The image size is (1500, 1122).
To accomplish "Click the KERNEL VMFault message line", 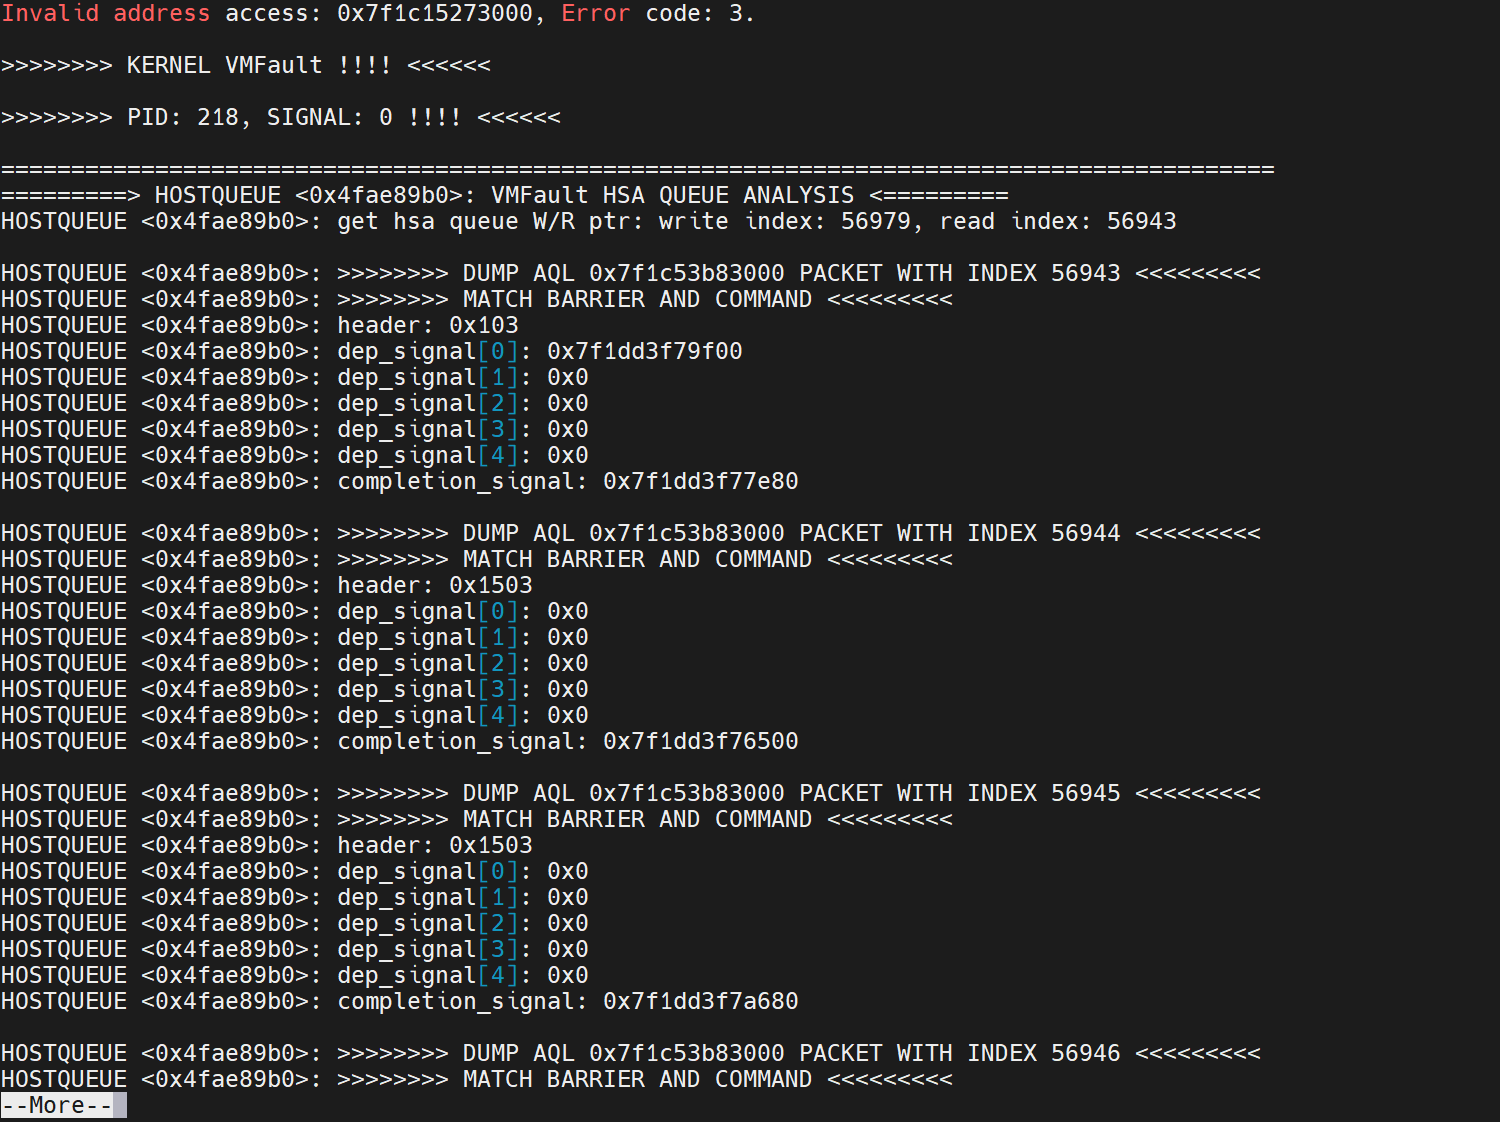I will [x=246, y=65].
